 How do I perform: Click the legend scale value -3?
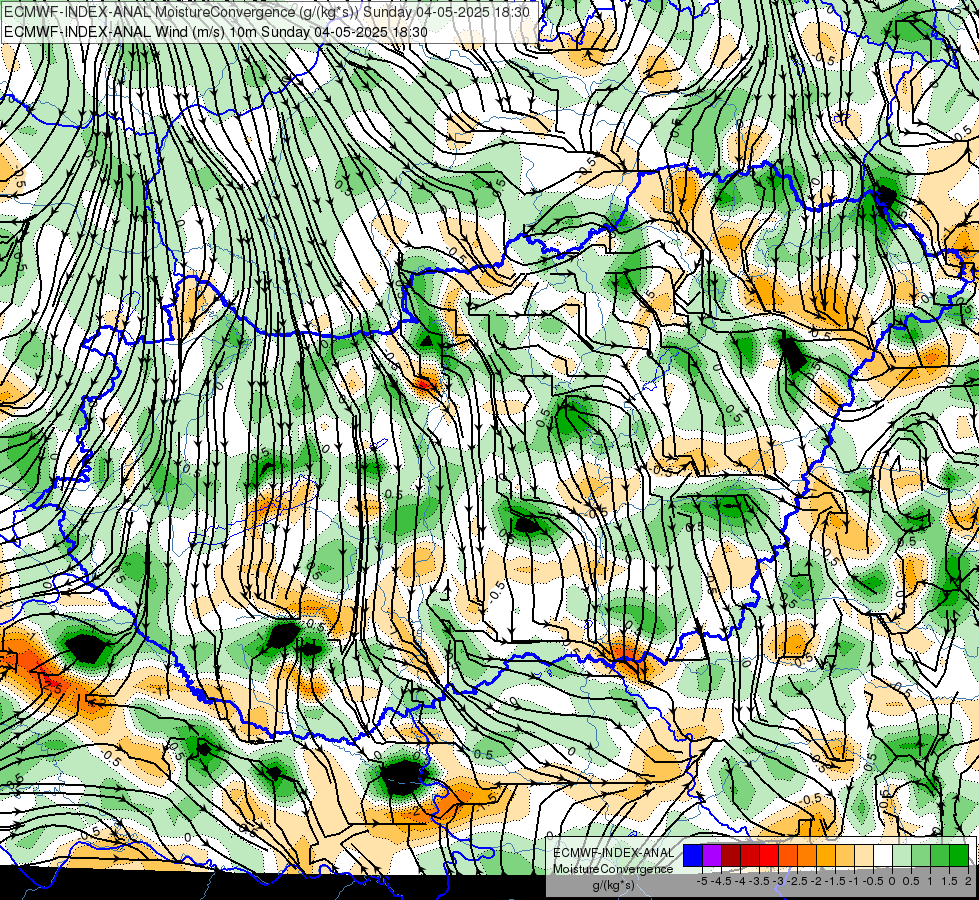pyautogui.click(x=779, y=881)
